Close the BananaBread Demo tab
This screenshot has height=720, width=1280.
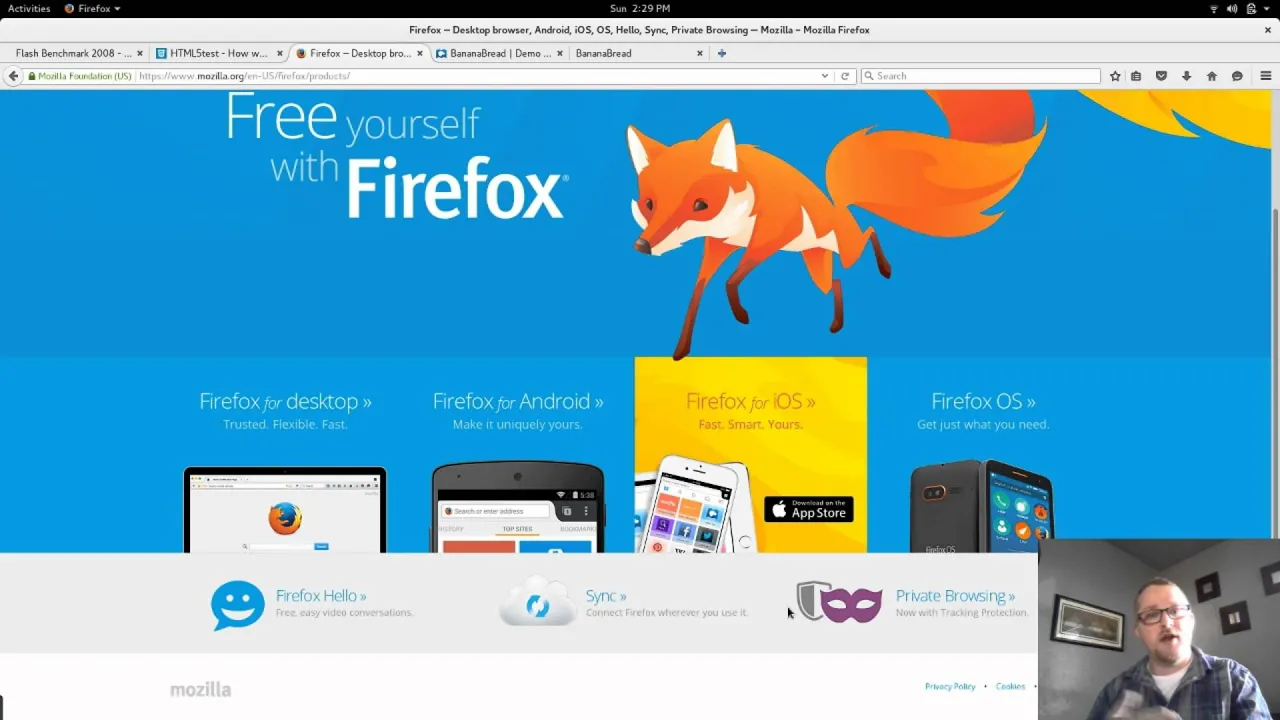pyautogui.click(x=560, y=53)
